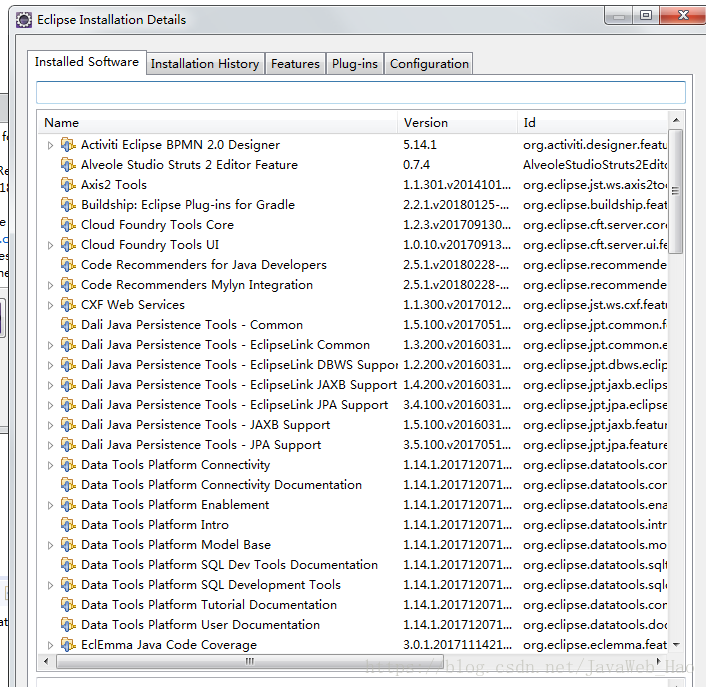Sort the list by Id column header
Viewport: 706px width, 687px height.
(x=592, y=122)
